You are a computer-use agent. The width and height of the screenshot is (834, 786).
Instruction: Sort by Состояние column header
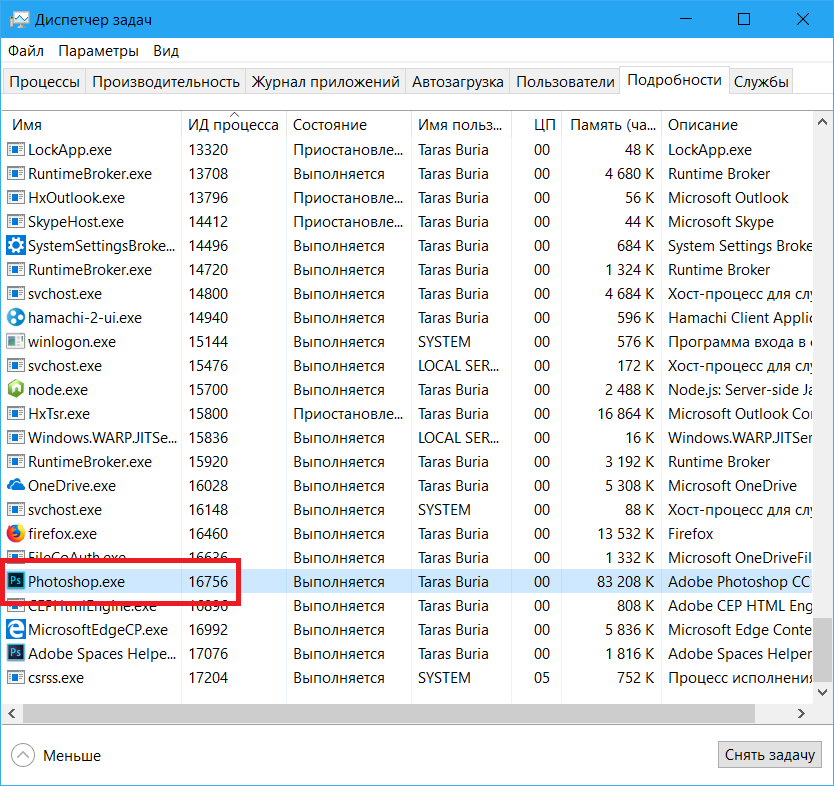coord(349,124)
